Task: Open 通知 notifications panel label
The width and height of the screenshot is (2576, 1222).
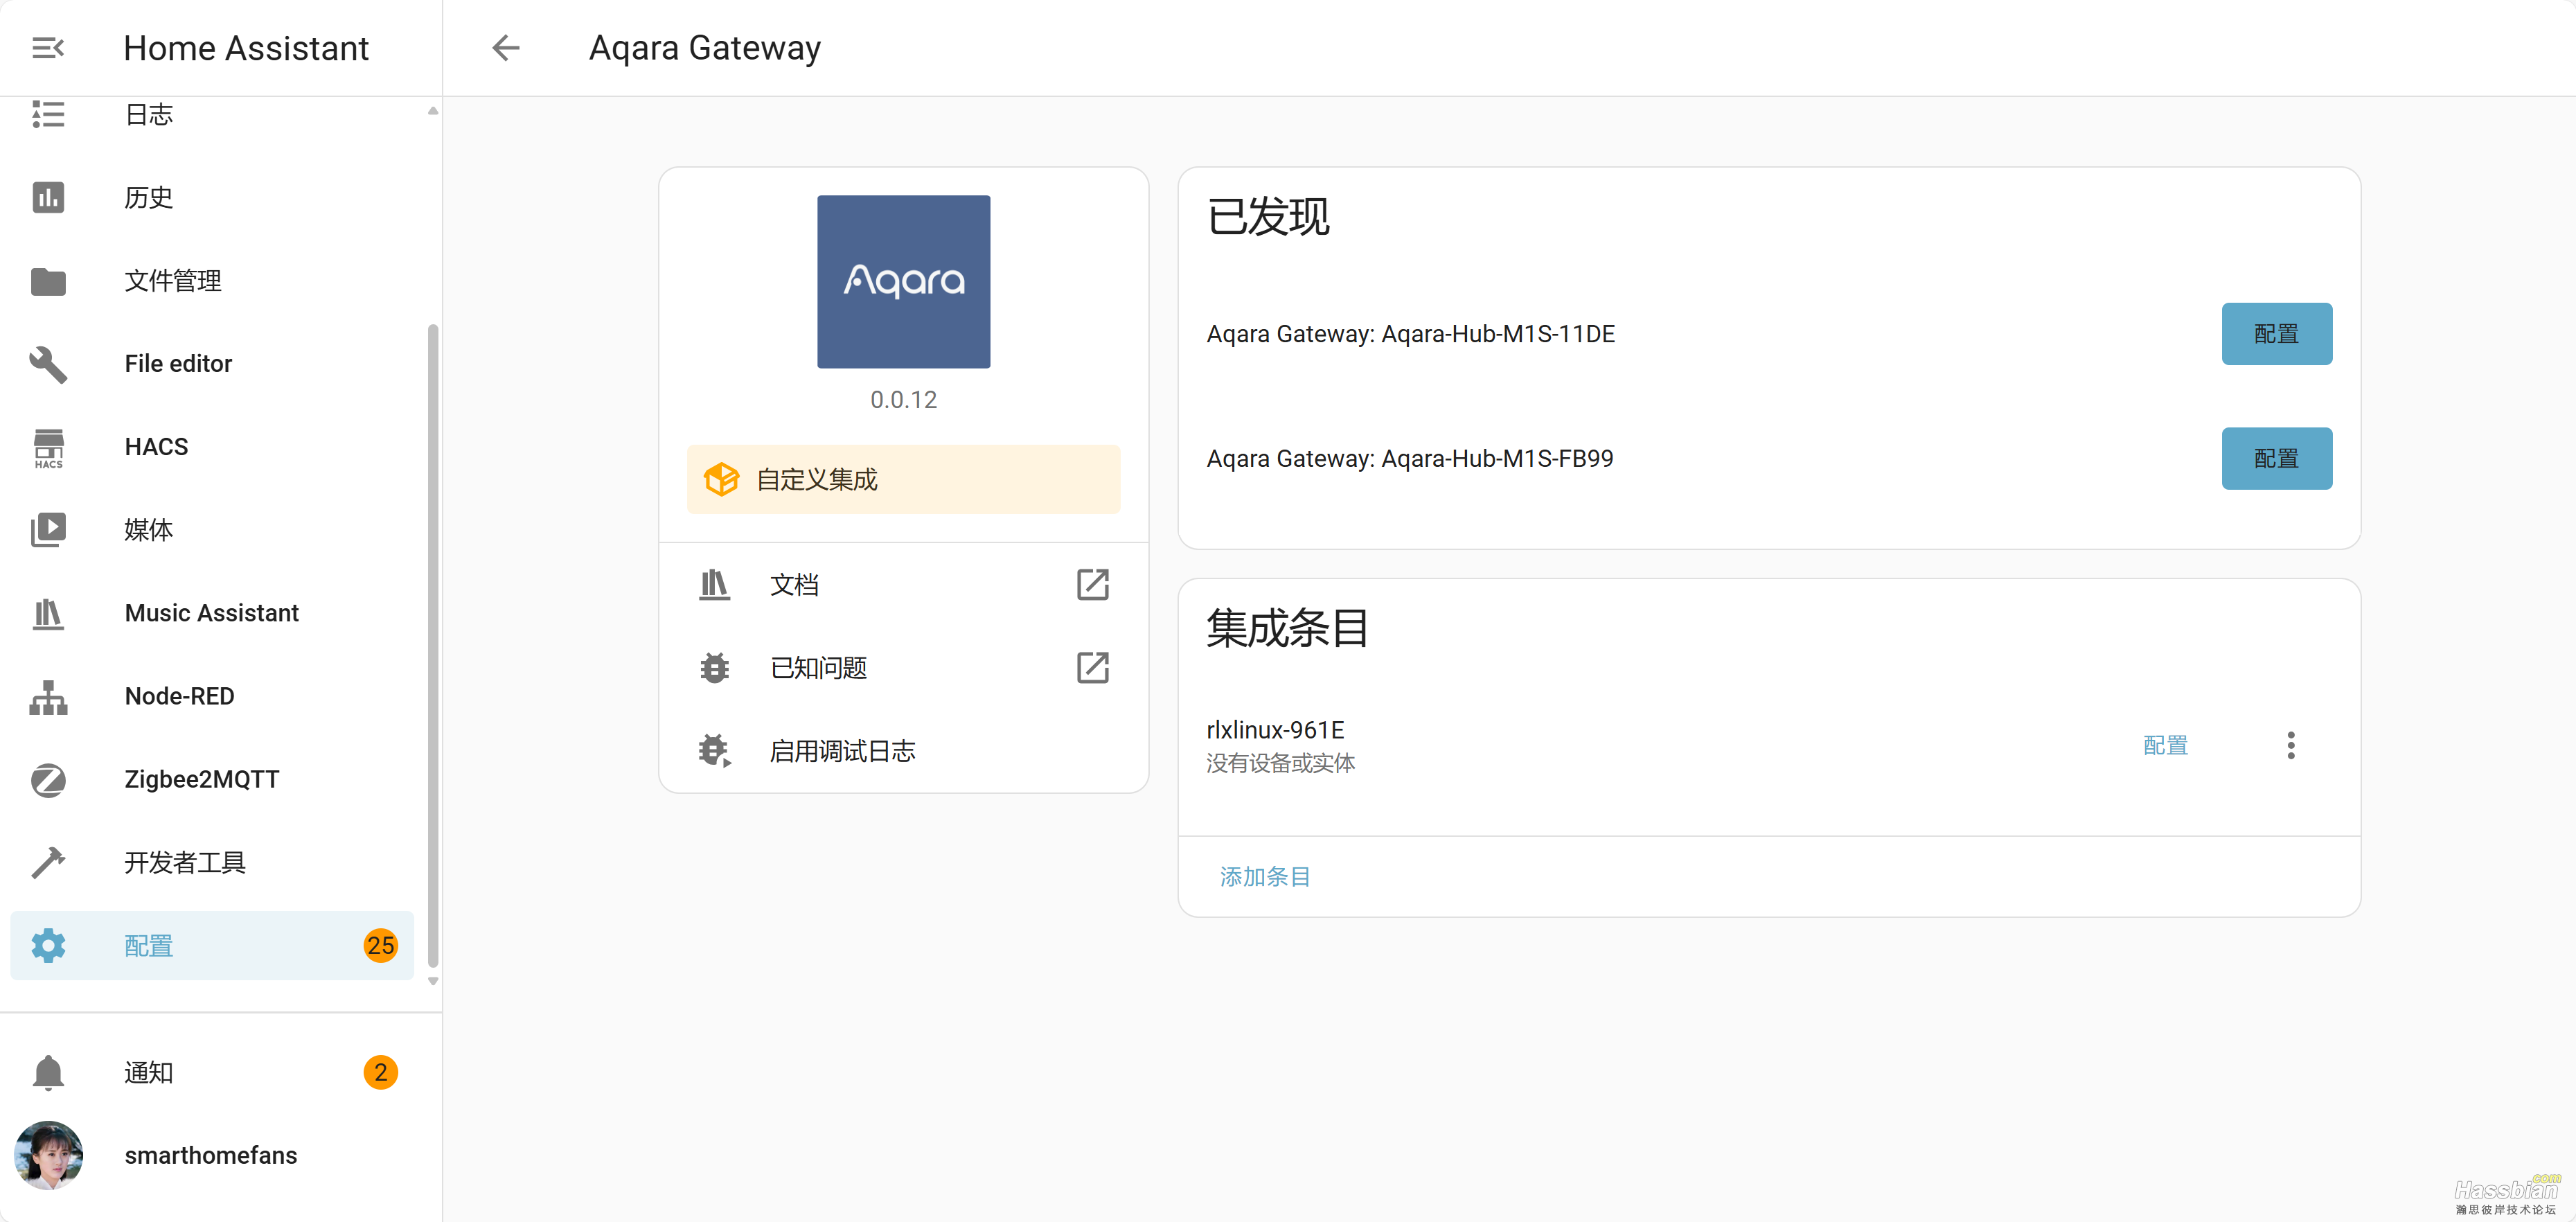Action: click(148, 1073)
